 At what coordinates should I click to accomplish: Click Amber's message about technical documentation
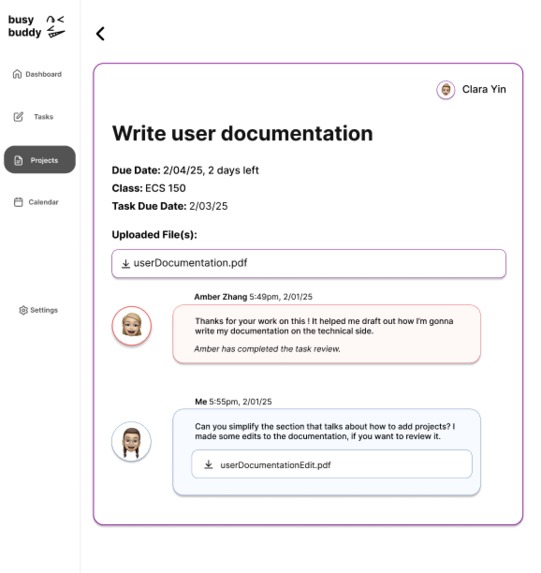pyautogui.click(x=324, y=326)
